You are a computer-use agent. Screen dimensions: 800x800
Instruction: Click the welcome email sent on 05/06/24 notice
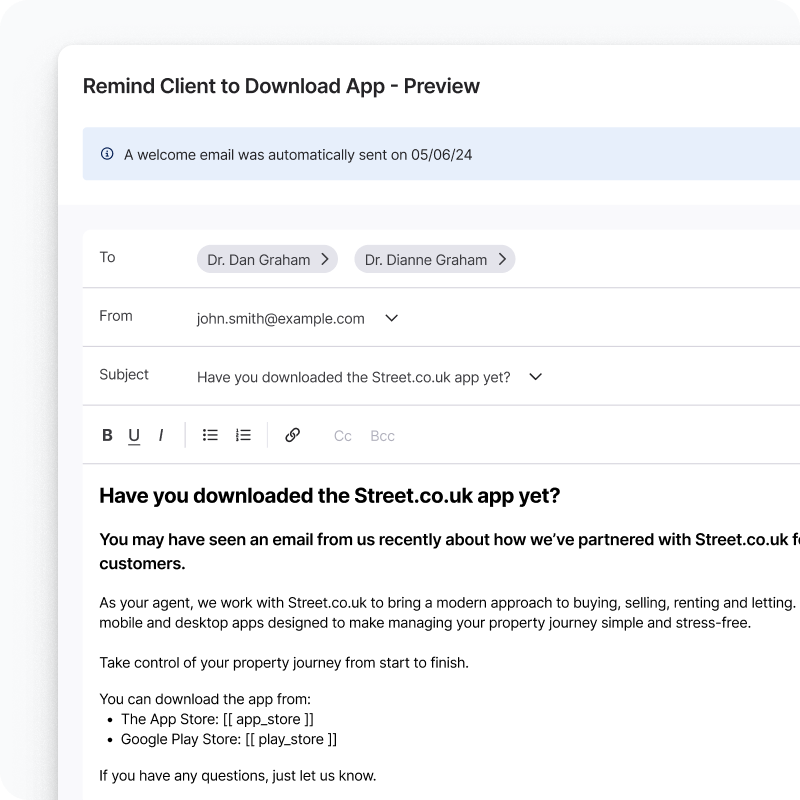298,155
